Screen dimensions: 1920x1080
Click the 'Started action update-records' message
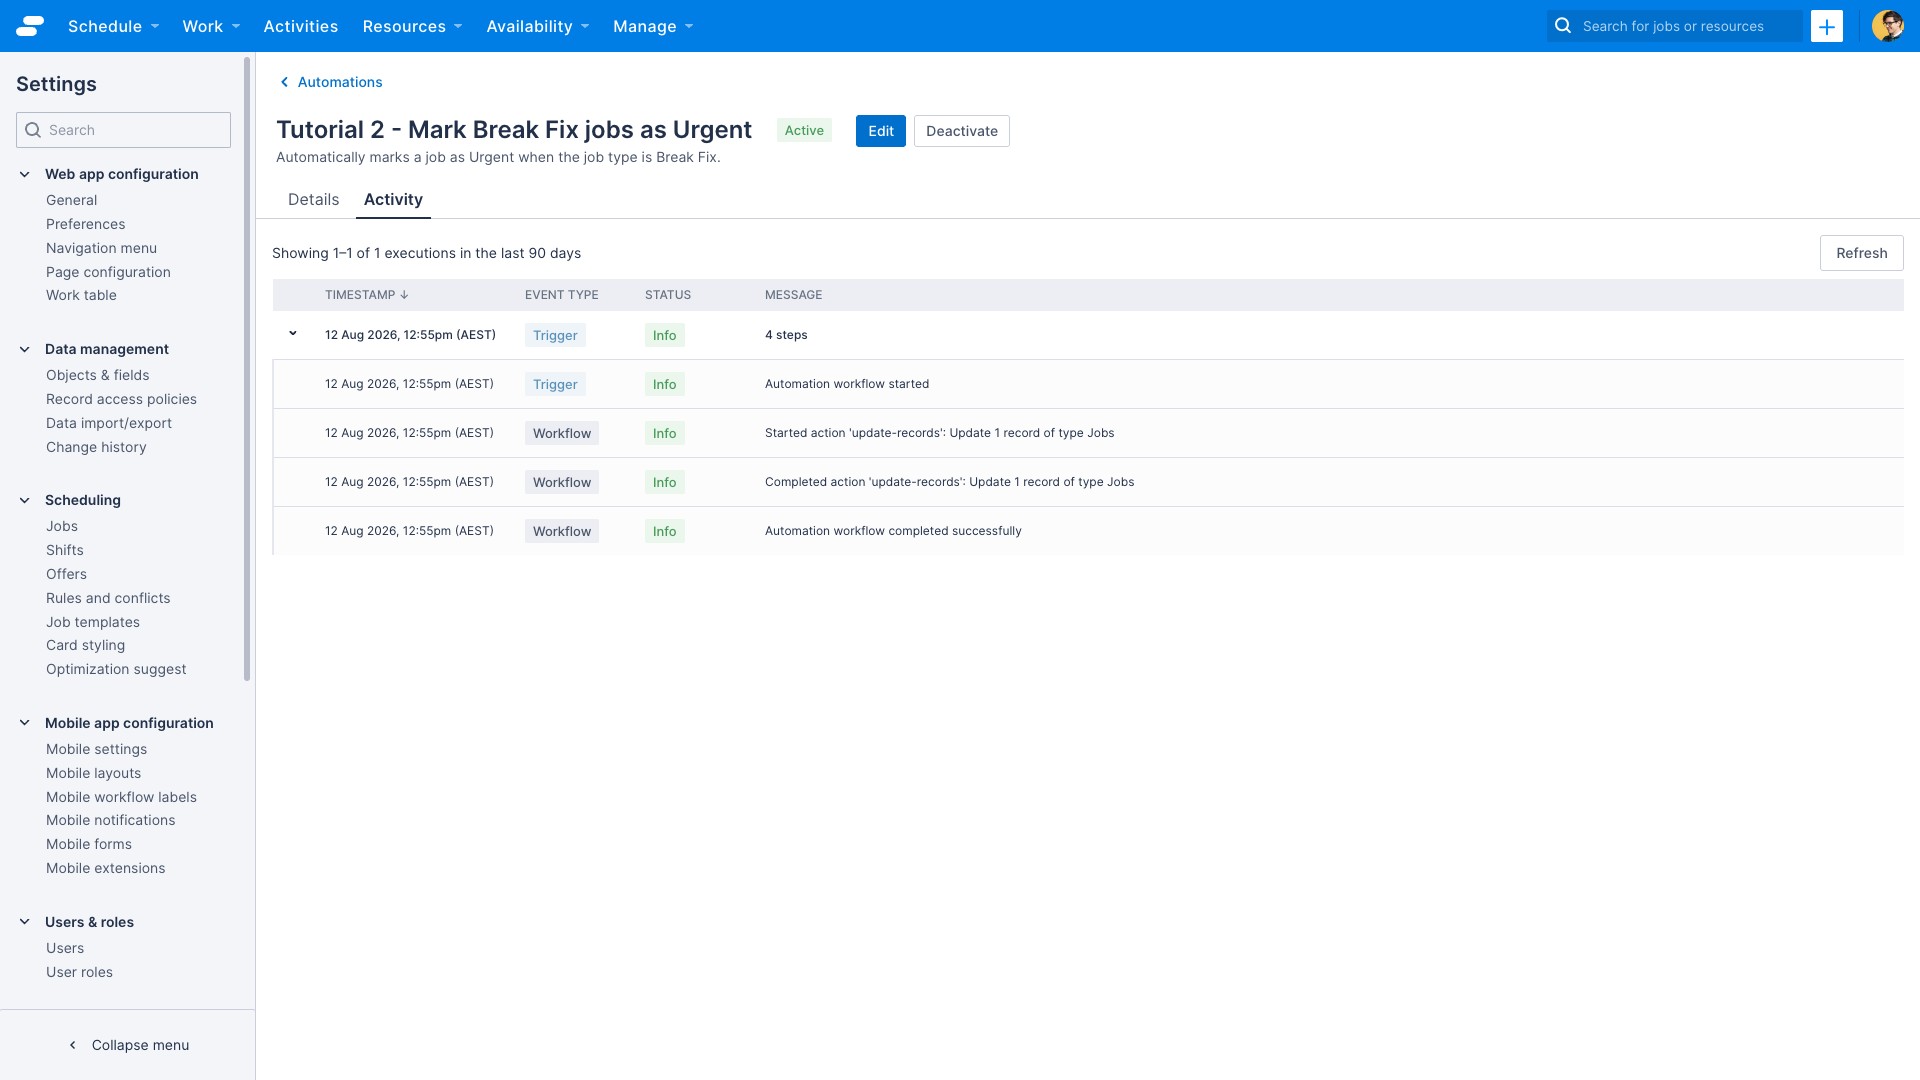(939, 433)
